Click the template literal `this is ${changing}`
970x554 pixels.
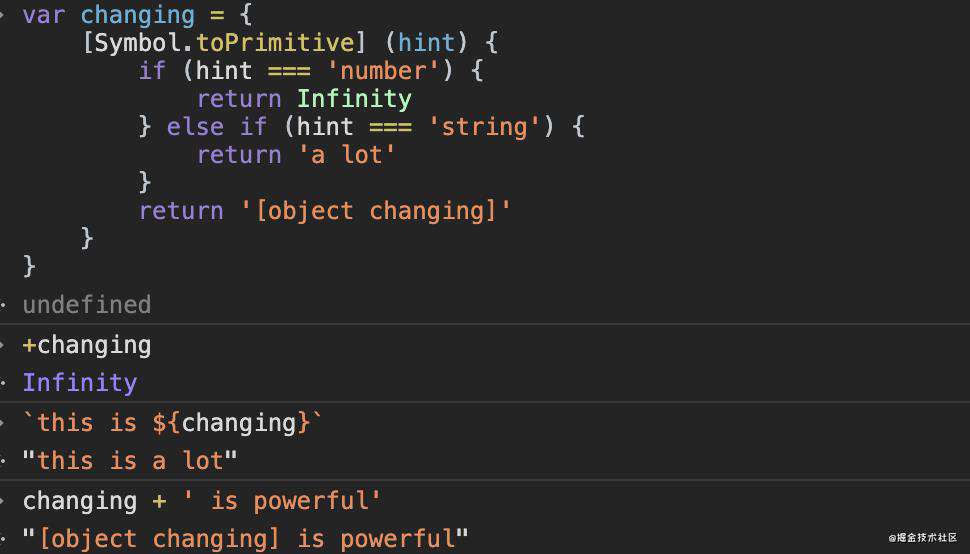pos(172,423)
